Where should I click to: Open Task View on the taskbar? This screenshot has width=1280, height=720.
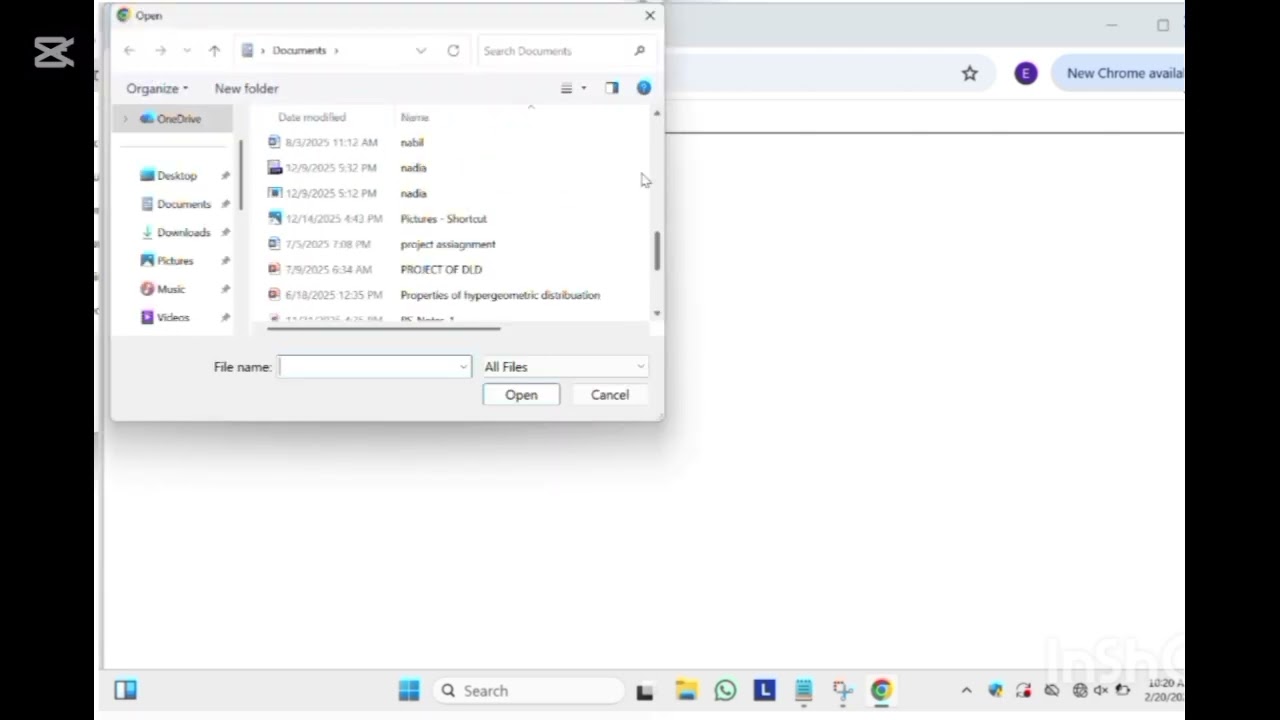645,691
